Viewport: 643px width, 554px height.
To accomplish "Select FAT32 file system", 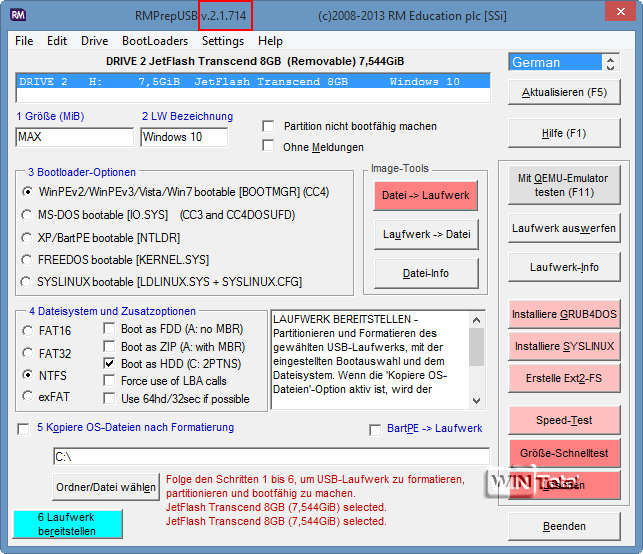I will [27, 353].
